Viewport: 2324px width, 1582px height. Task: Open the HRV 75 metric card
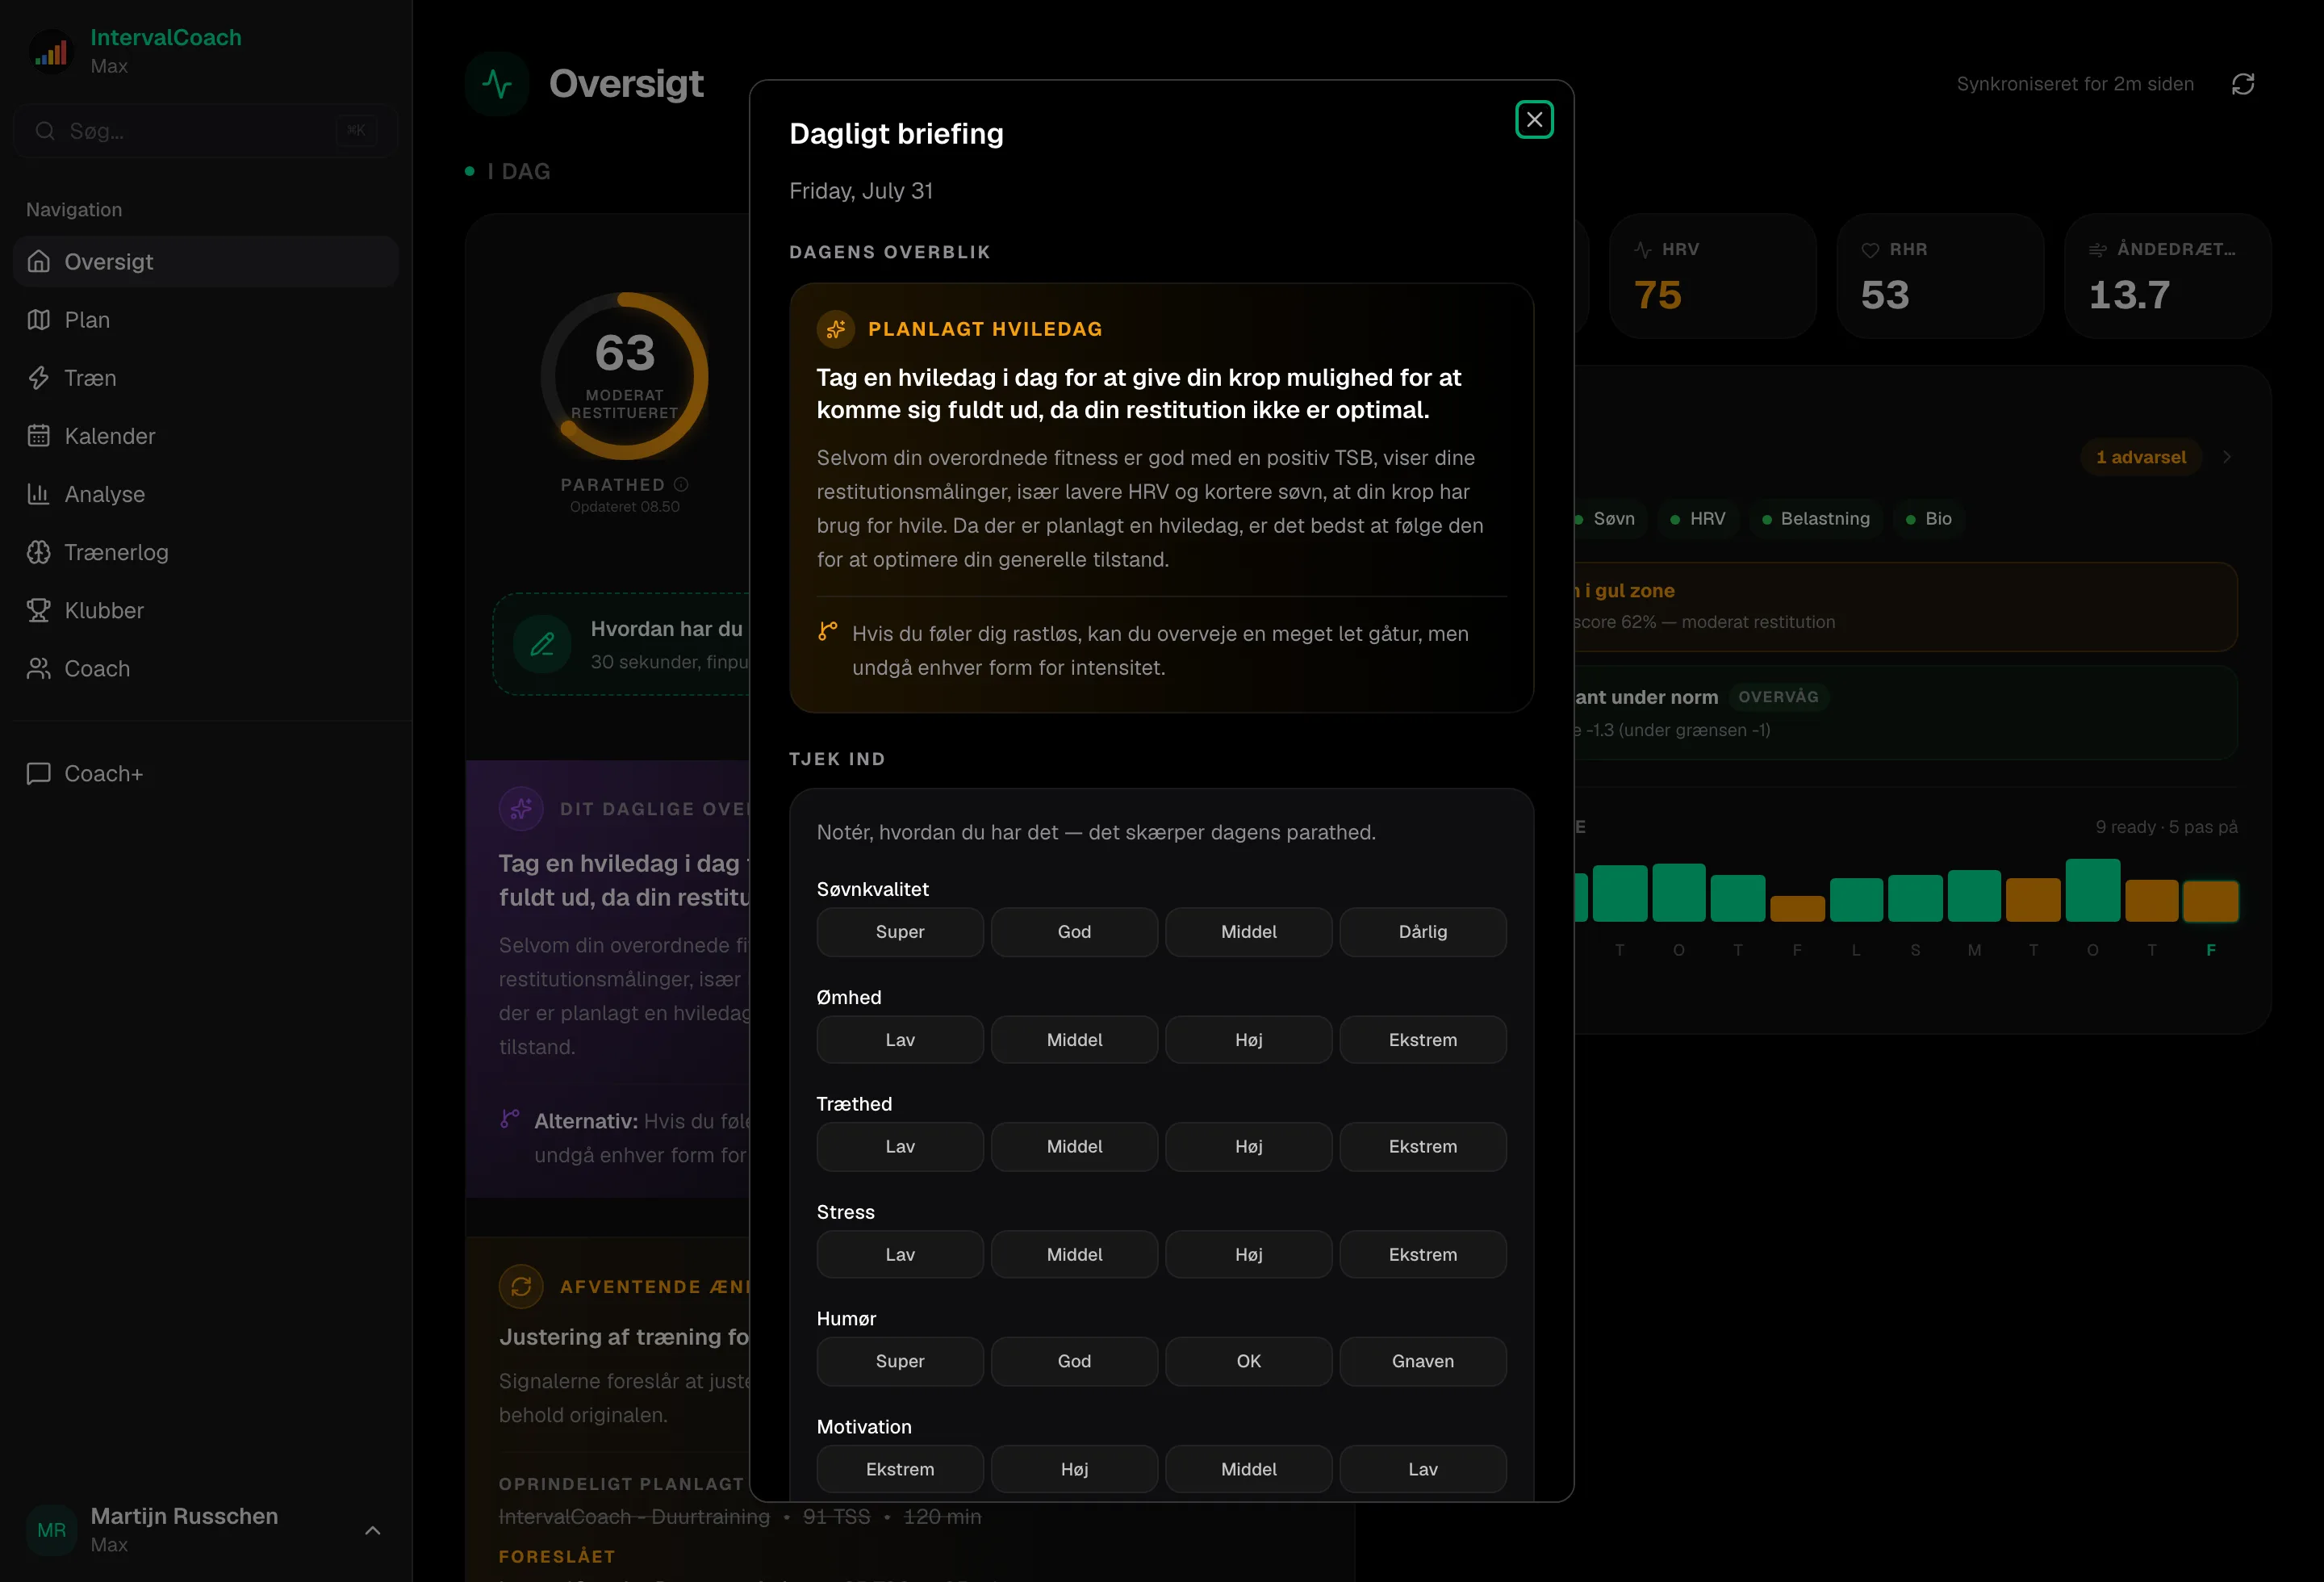click(1713, 276)
